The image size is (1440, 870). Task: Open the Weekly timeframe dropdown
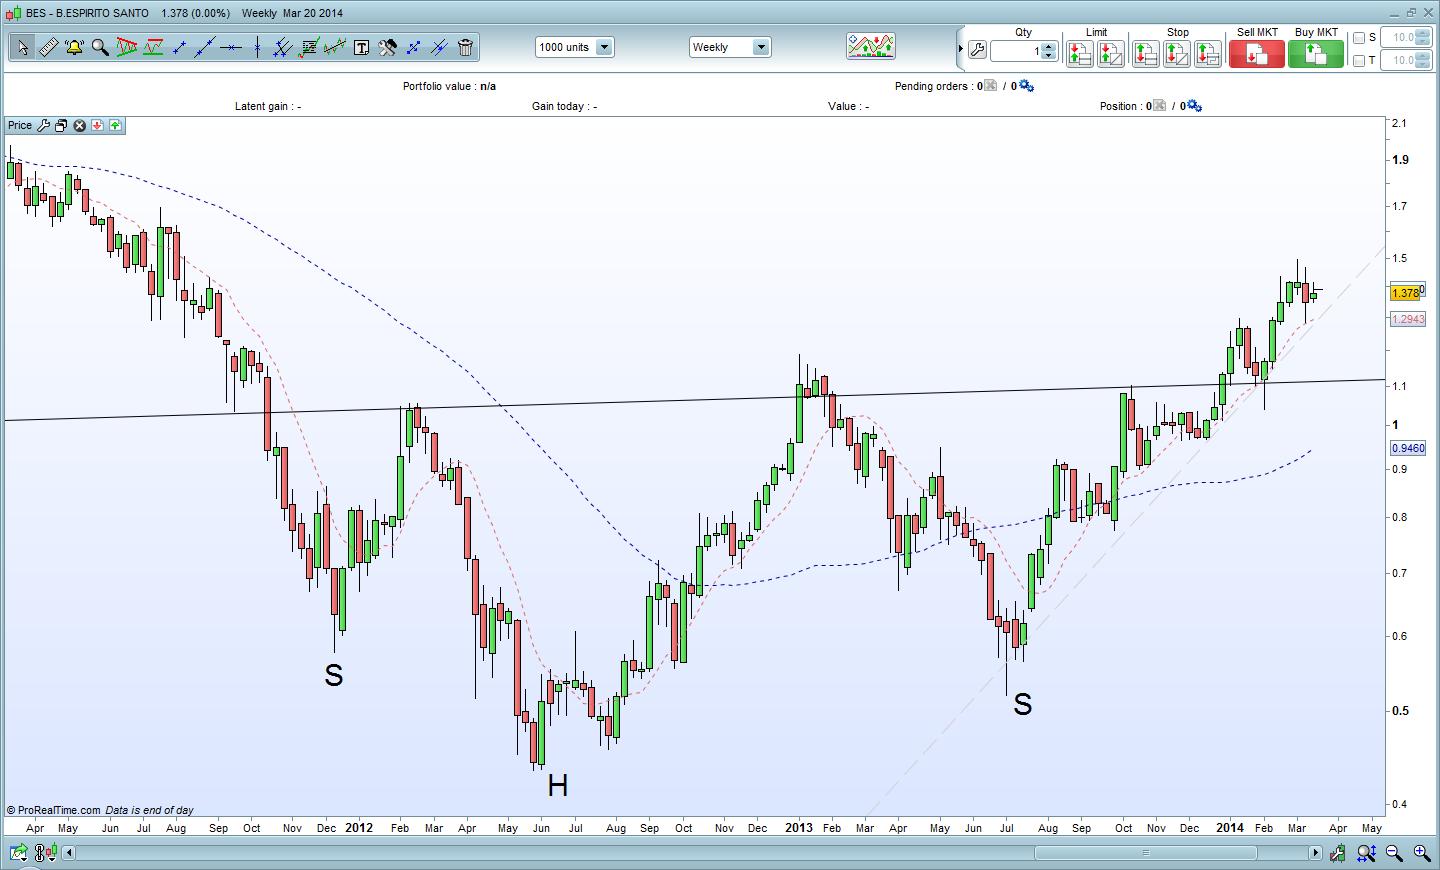730,47
